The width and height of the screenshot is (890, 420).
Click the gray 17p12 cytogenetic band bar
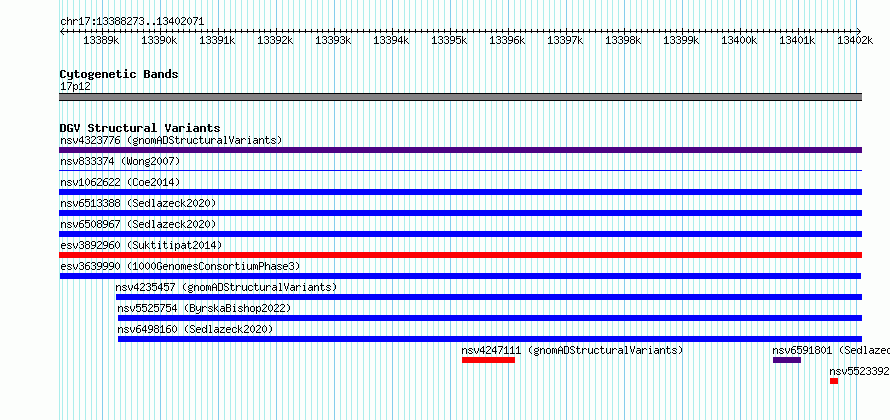(460, 97)
